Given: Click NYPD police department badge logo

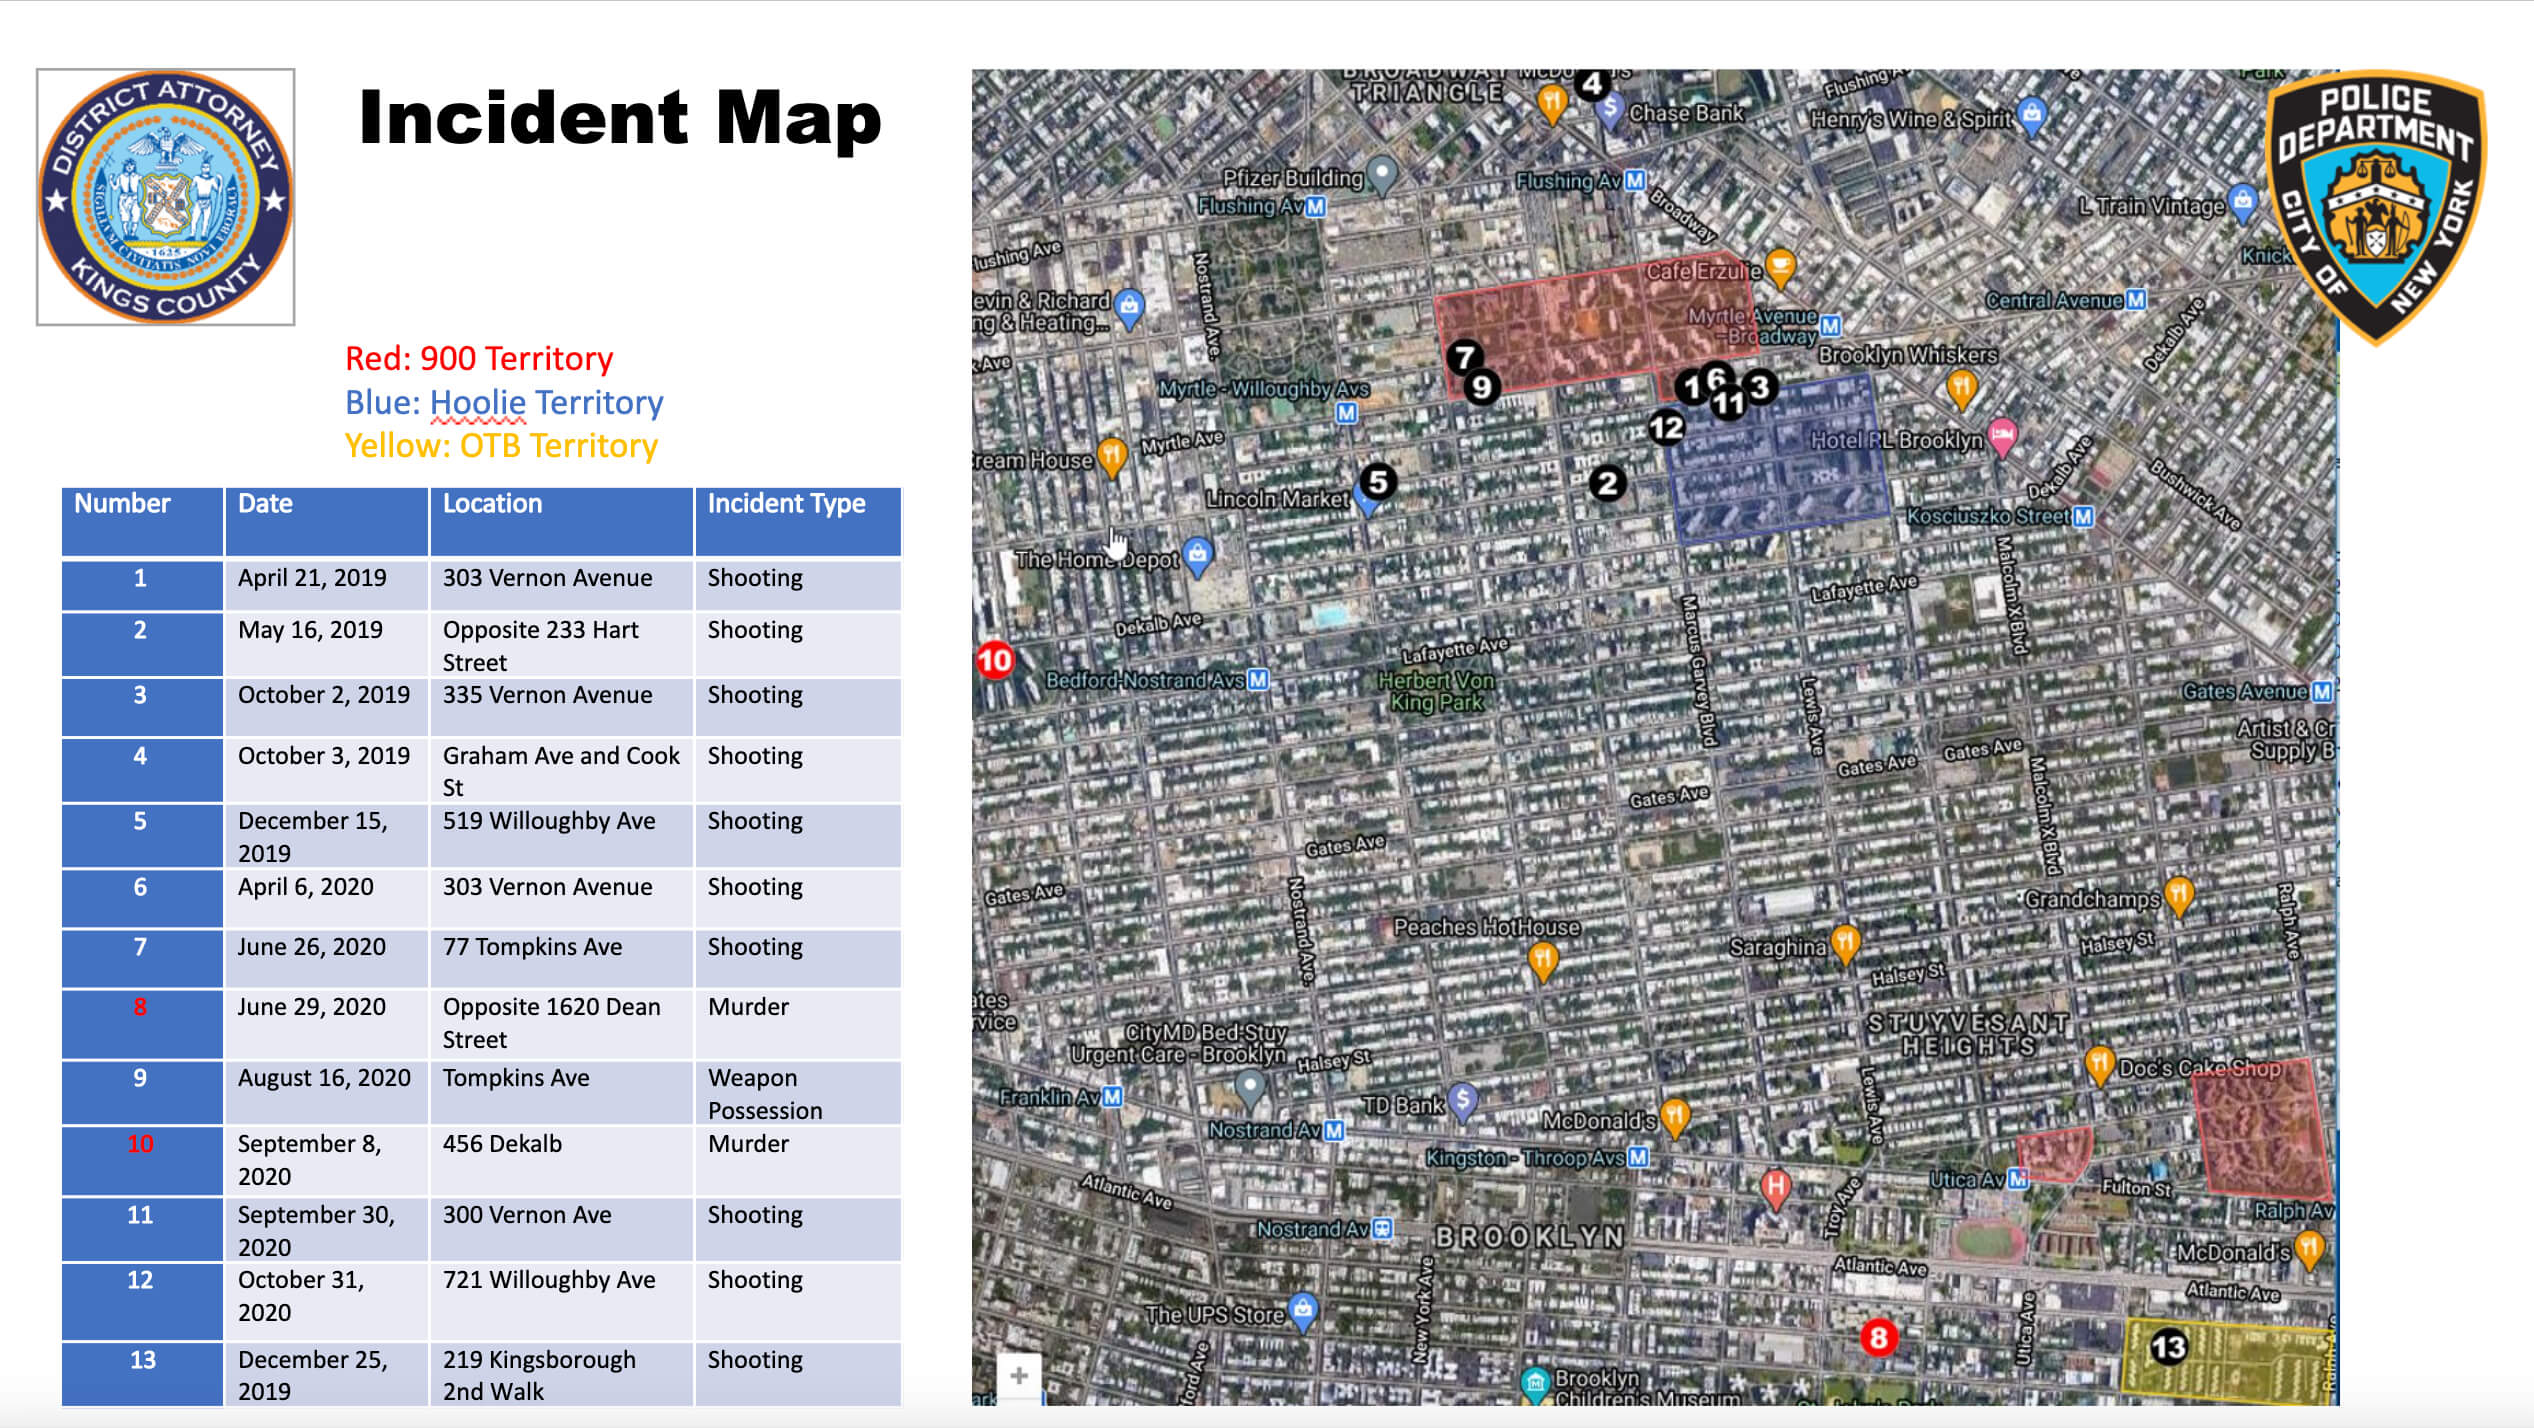Looking at the screenshot, I should pyautogui.click(x=2377, y=207).
